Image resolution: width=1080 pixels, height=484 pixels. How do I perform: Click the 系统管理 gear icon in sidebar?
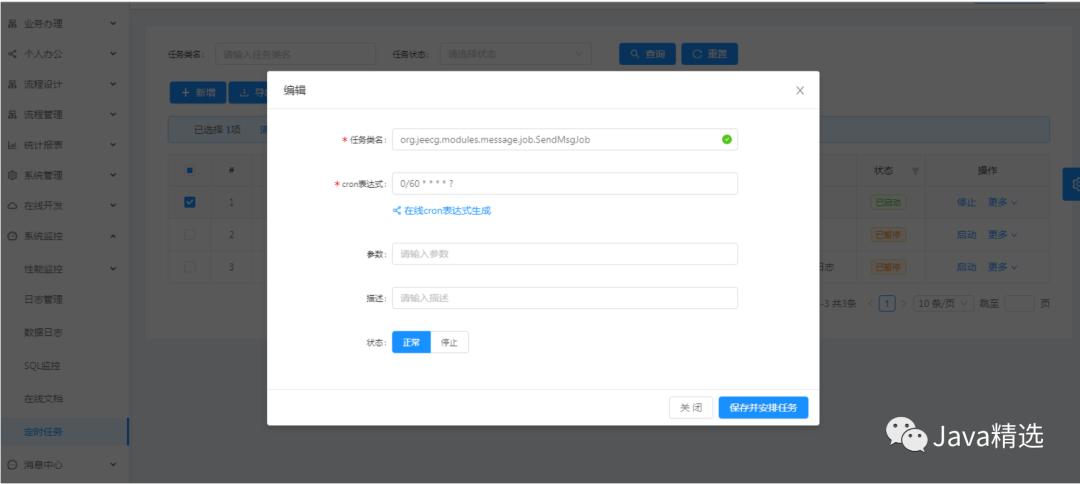pyautogui.click(x=12, y=175)
